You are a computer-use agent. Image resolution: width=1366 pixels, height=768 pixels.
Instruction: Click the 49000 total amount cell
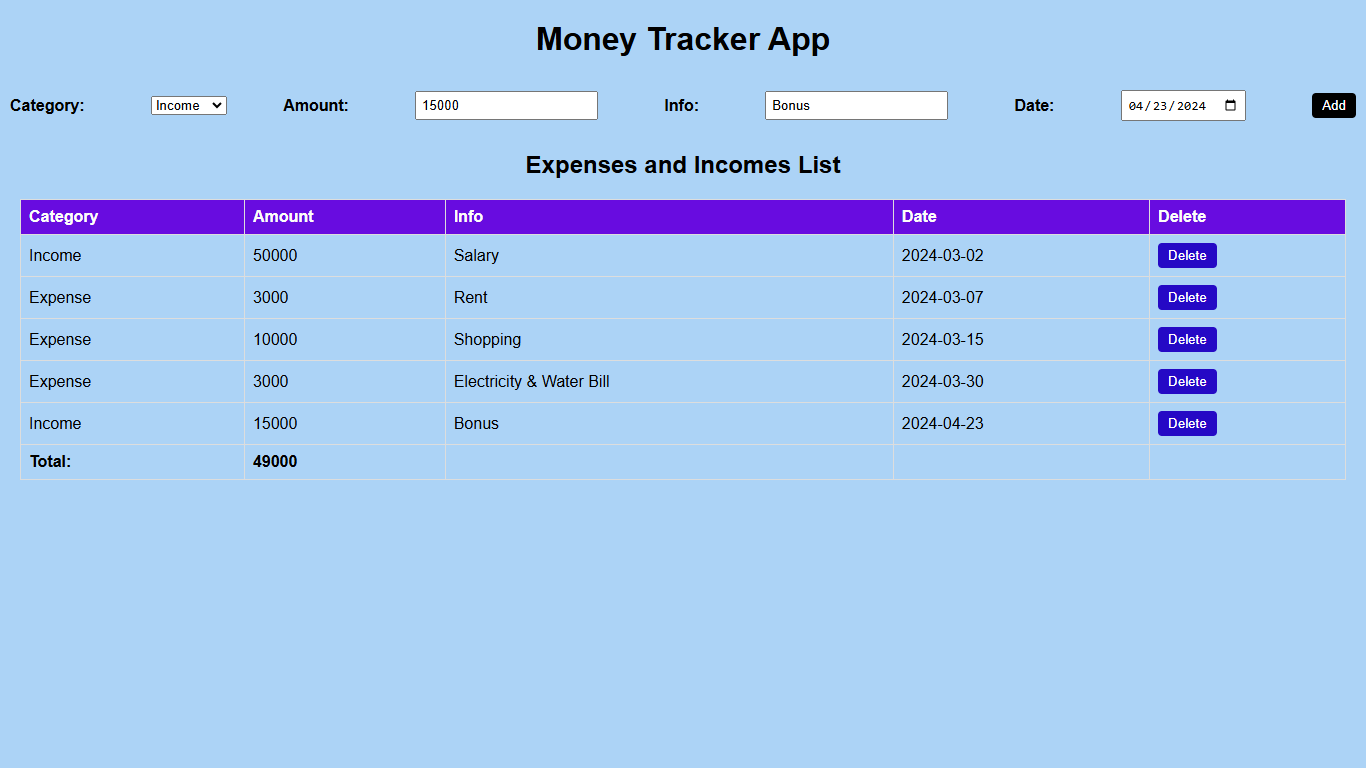345,462
